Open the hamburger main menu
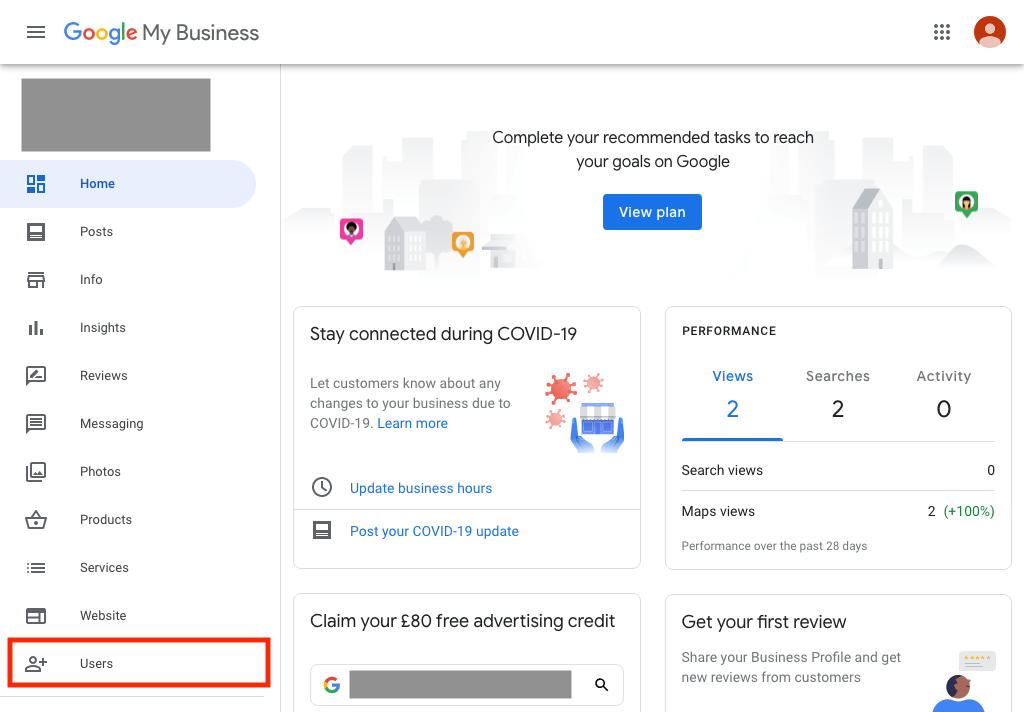The height and width of the screenshot is (712, 1024). (x=36, y=32)
